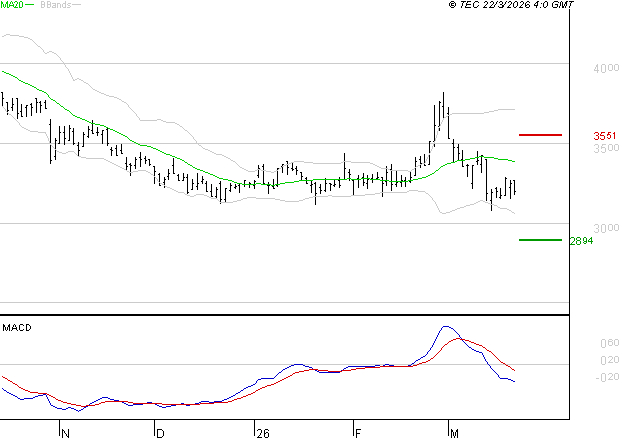Click the 3500 price axis label
The image size is (627, 440).
pos(606,148)
